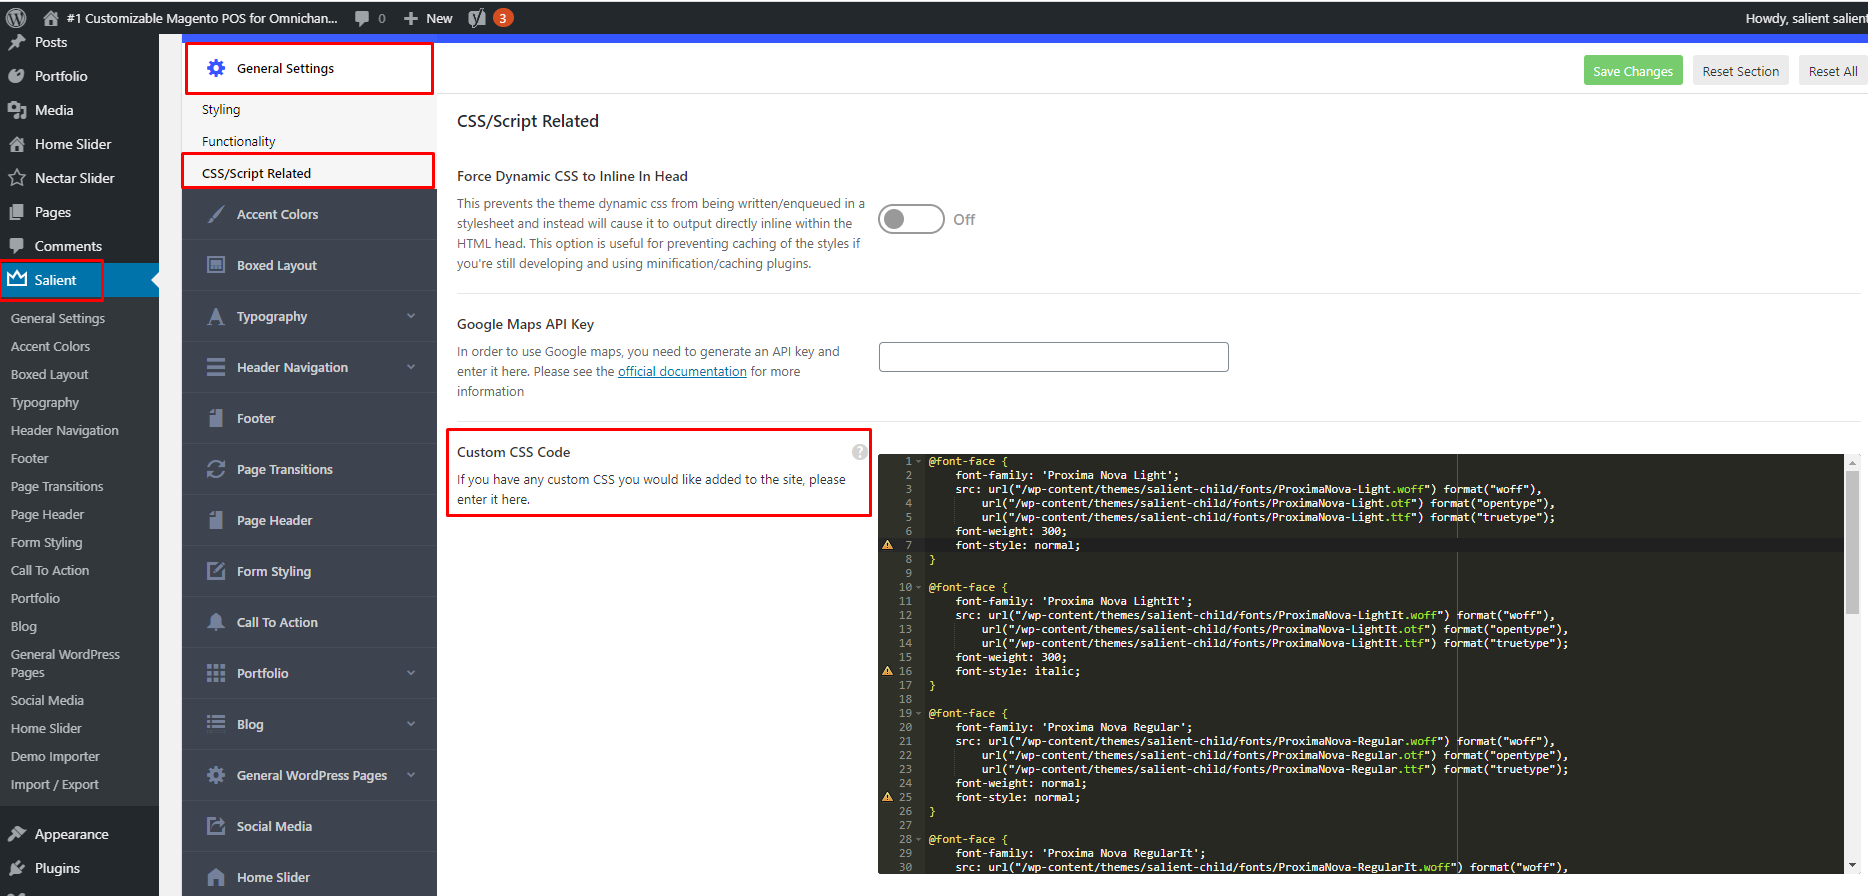Click the Reset All button
Viewport: 1868px width, 896px height.
pos(1833,71)
